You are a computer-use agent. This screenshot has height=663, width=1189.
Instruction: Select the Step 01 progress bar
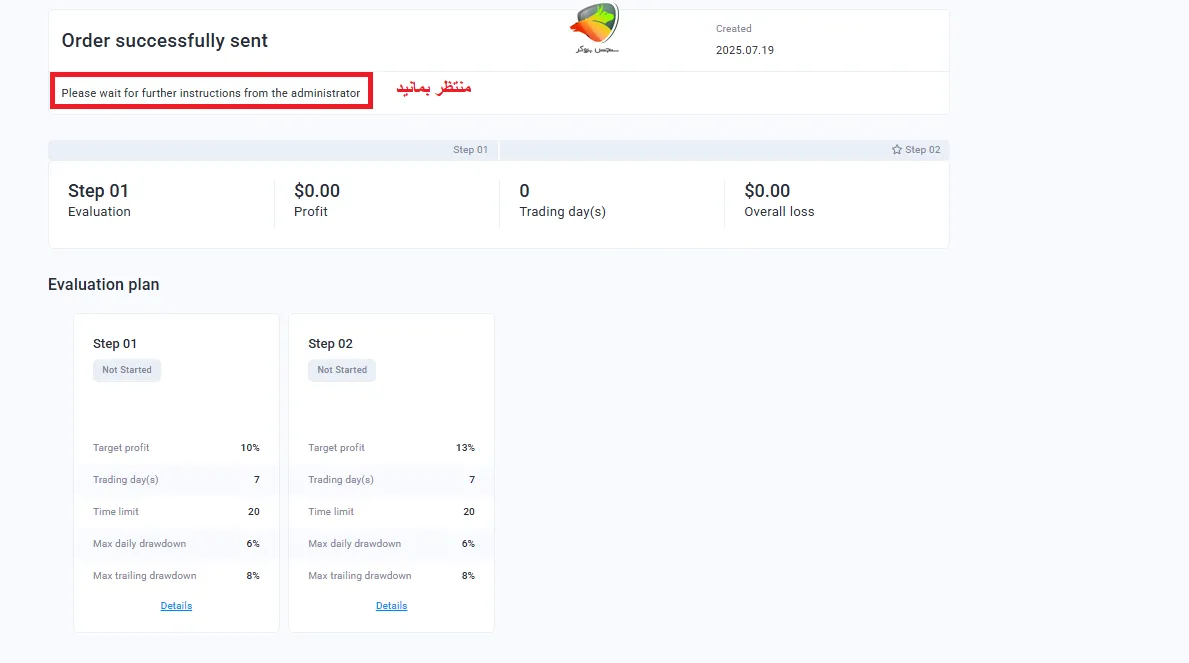point(270,149)
